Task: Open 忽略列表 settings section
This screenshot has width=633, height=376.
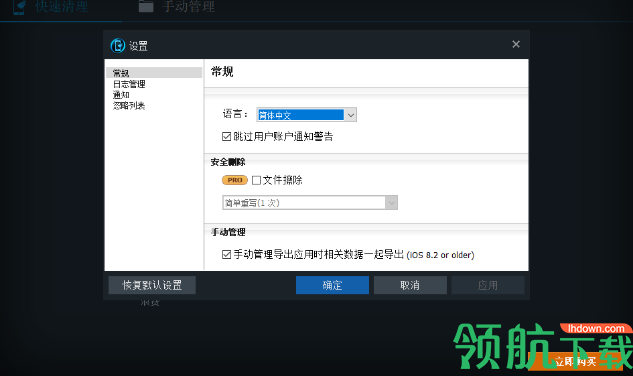Action: click(129, 106)
